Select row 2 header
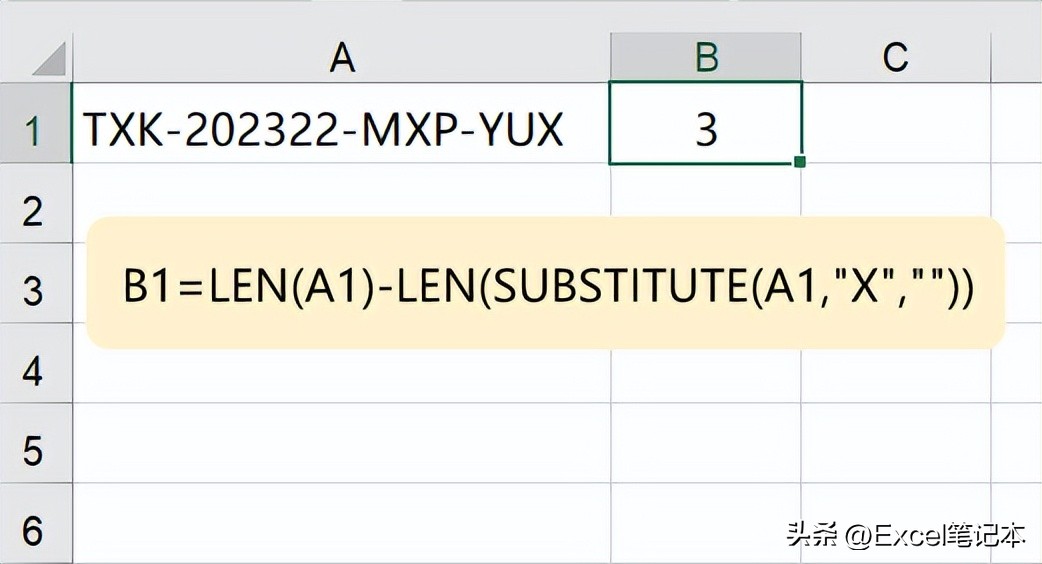Image resolution: width=1042 pixels, height=564 pixels. [x=34, y=211]
